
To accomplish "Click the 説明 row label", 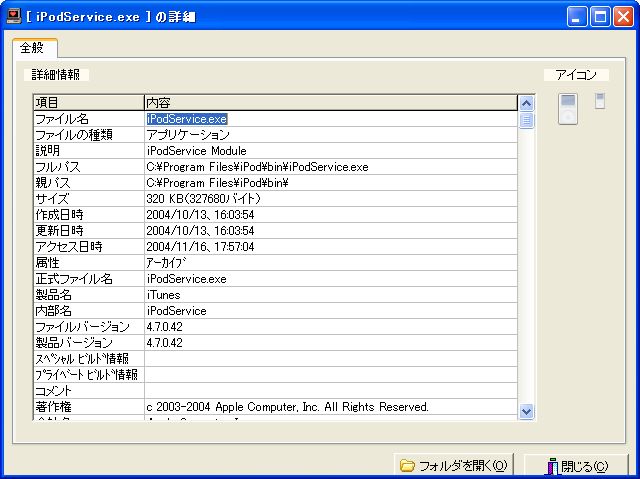I will pos(47,151).
